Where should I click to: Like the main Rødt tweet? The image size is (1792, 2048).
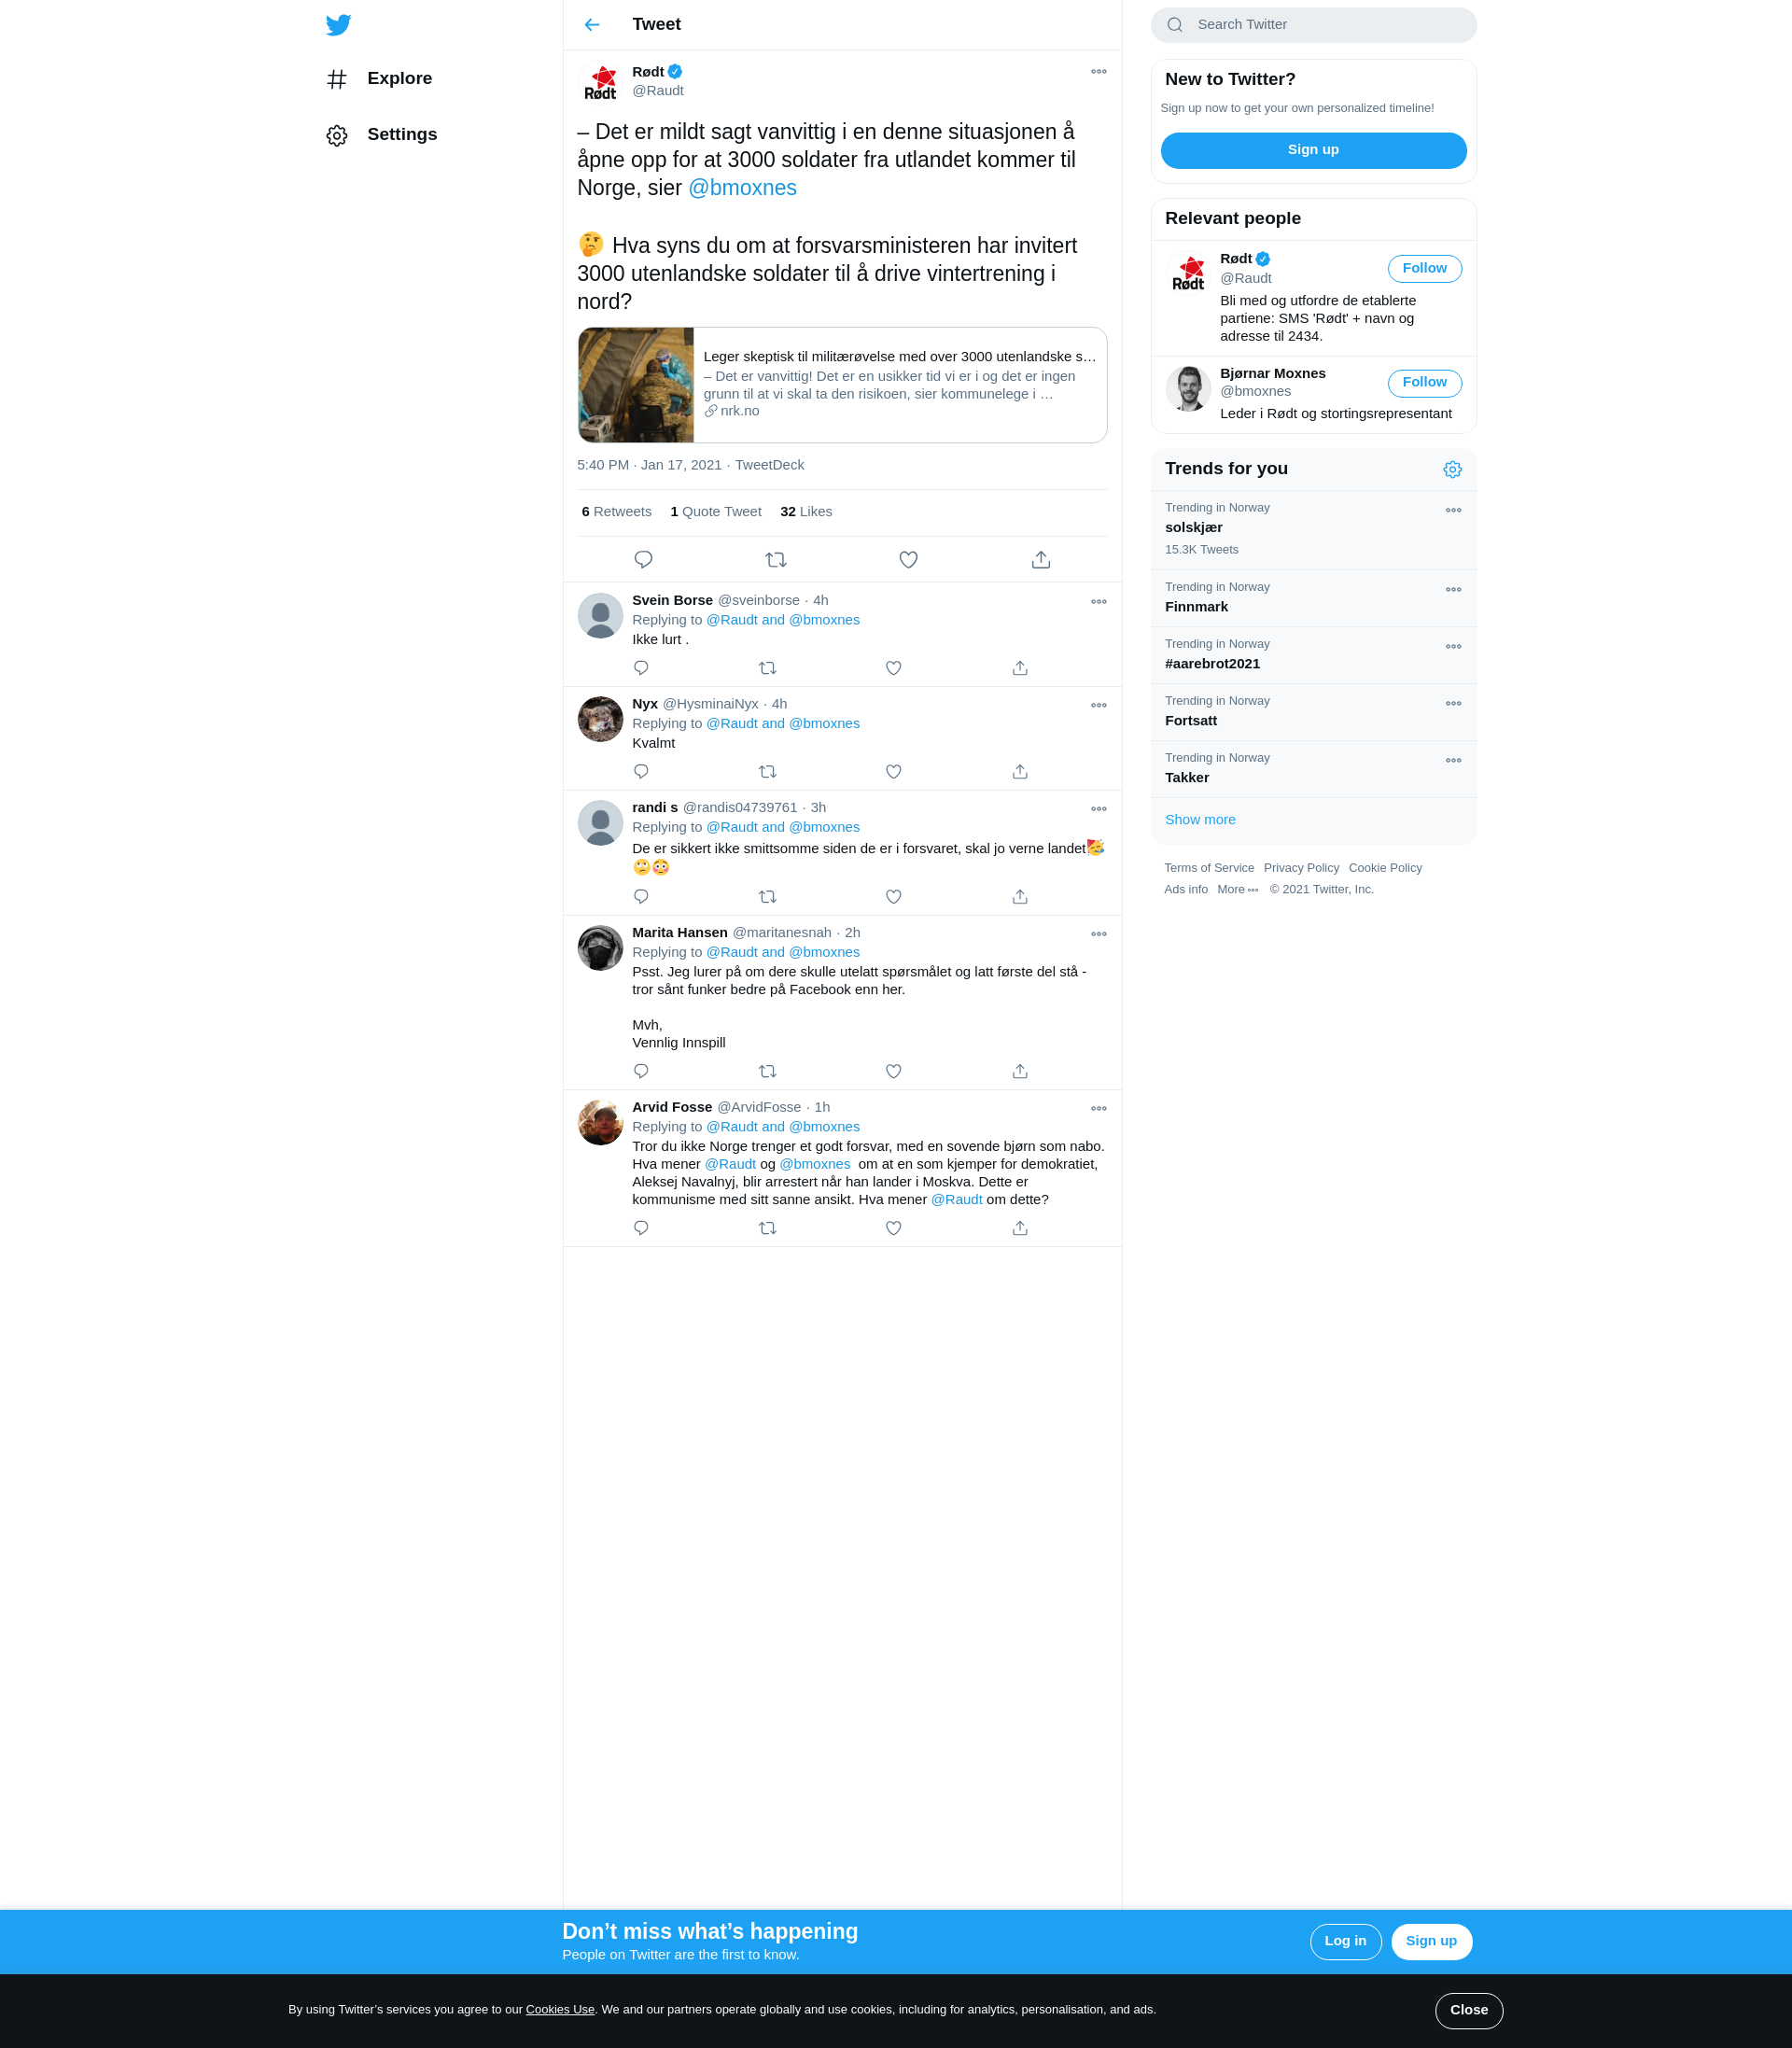point(908,560)
